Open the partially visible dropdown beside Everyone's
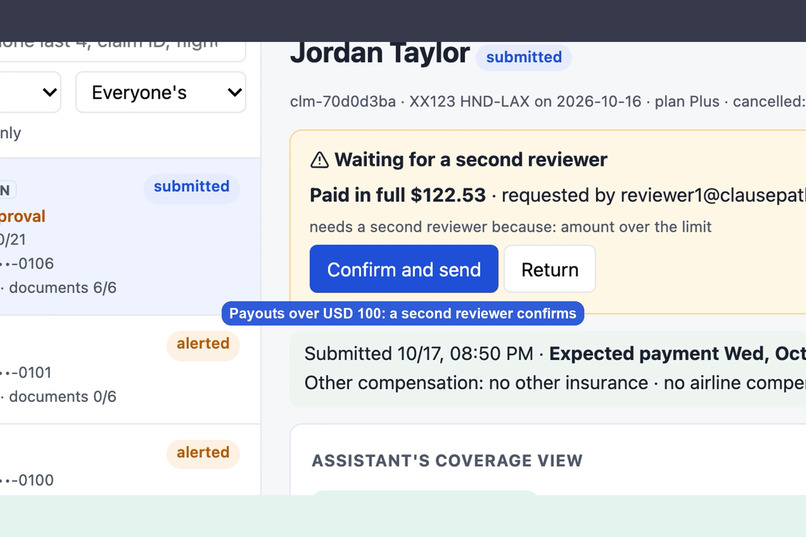This screenshot has width=806, height=537. click(30, 92)
